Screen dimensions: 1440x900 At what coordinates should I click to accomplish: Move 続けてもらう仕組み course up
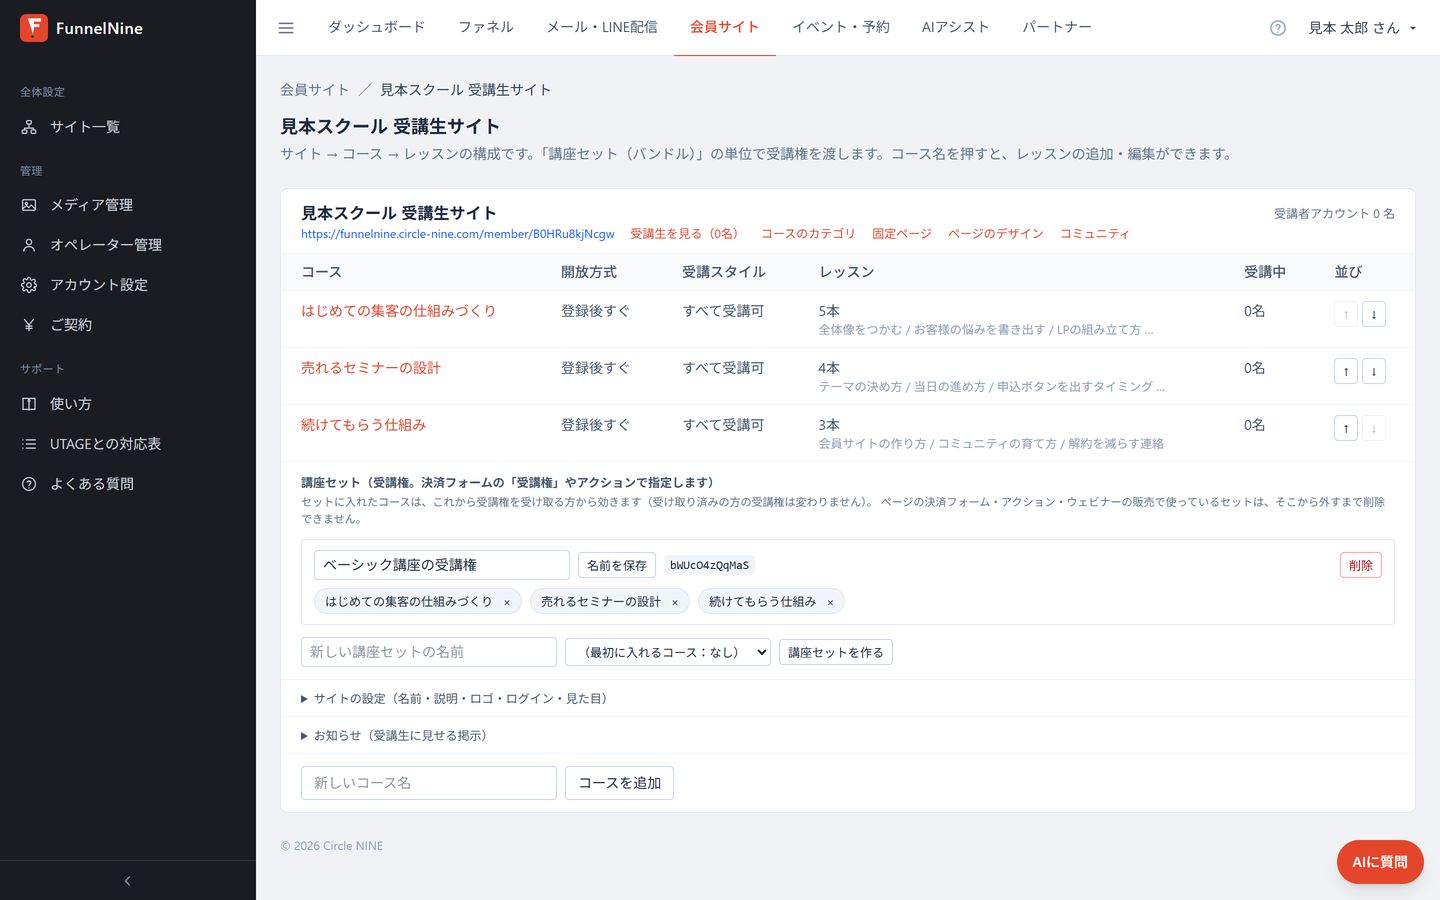pos(1346,428)
